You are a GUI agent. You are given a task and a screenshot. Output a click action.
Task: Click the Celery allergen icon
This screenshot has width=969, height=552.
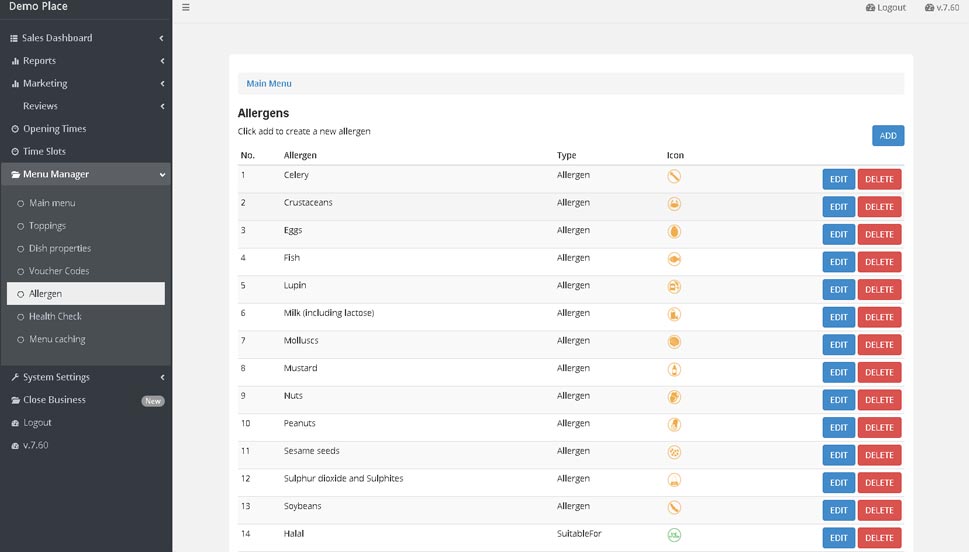tap(674, 177)
